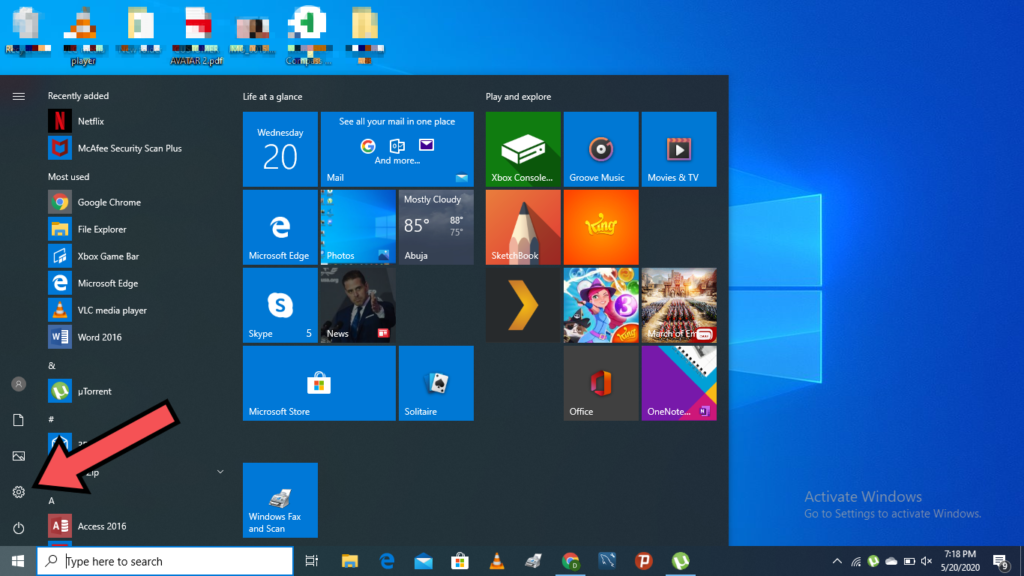Launch Word 2016
The width and height of the screenshot is (1024, 576).
(137, 337)
